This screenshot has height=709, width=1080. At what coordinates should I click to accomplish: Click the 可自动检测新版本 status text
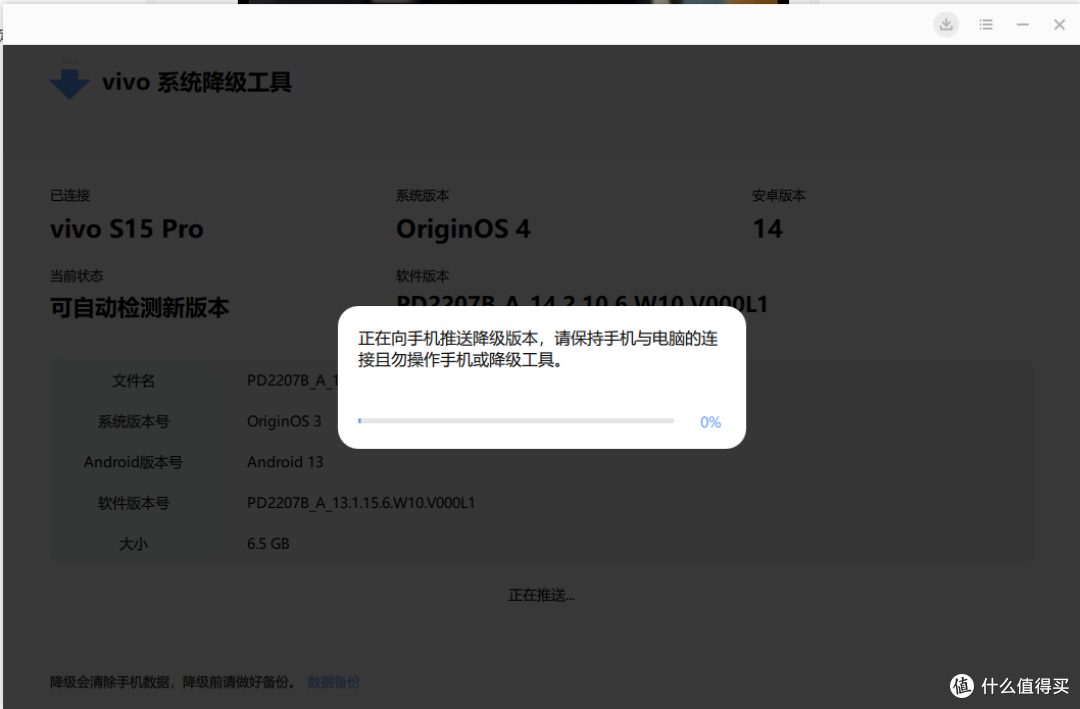tap(139, 307)
